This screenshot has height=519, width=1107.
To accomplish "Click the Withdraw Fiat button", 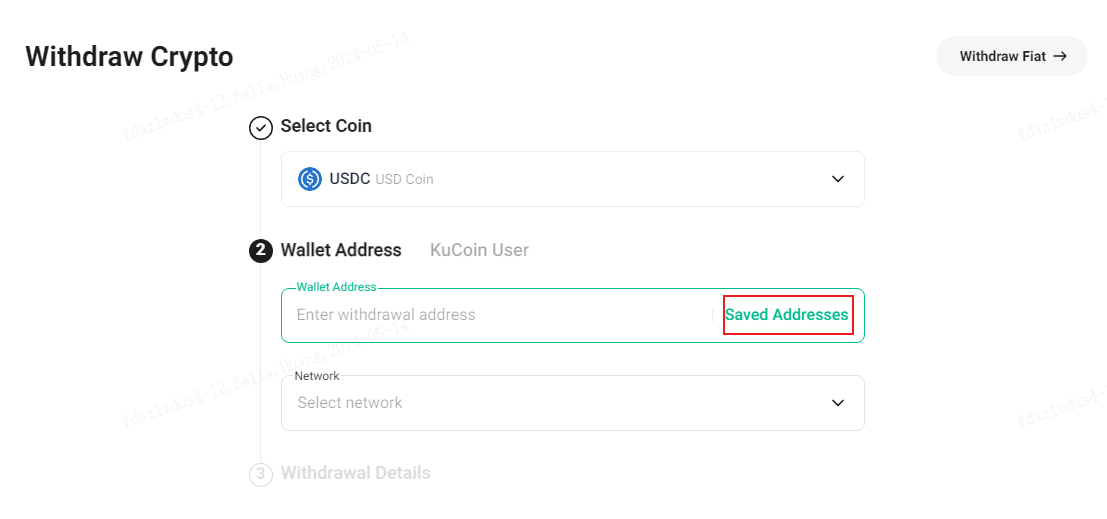I will point(1012,56).
